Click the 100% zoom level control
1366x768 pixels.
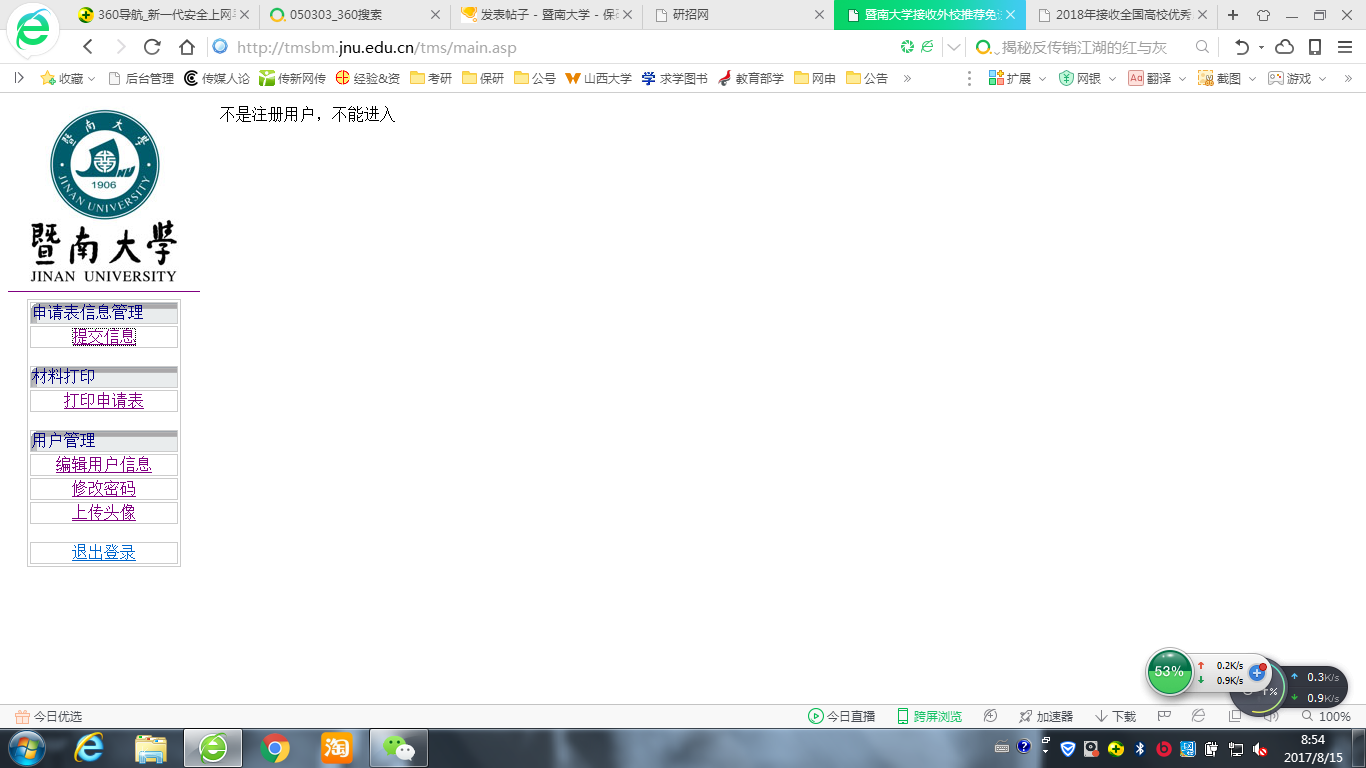coord(1326,717)
